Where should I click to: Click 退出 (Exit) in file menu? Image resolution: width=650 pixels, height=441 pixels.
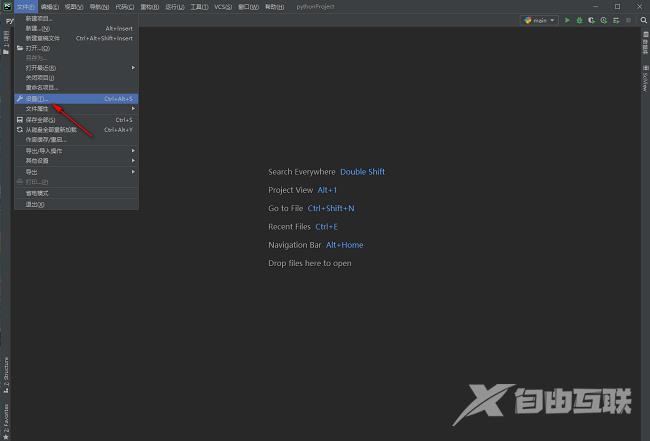34,204
